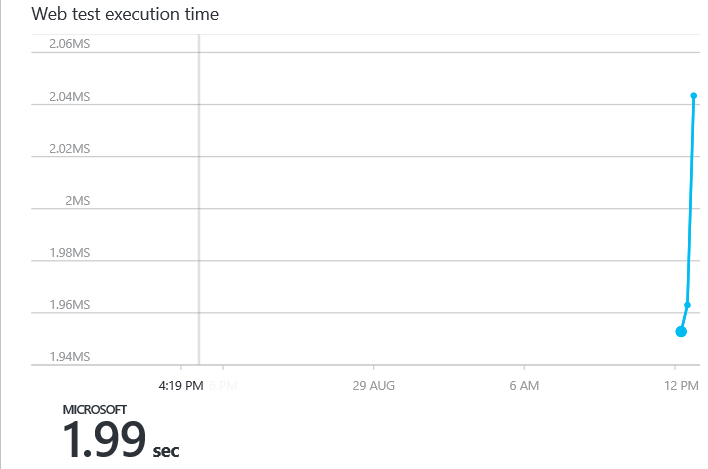Viewport: 708px width, 469px height.
Task: Click the 29 AUG x-axis label
Action: [373, 385]
